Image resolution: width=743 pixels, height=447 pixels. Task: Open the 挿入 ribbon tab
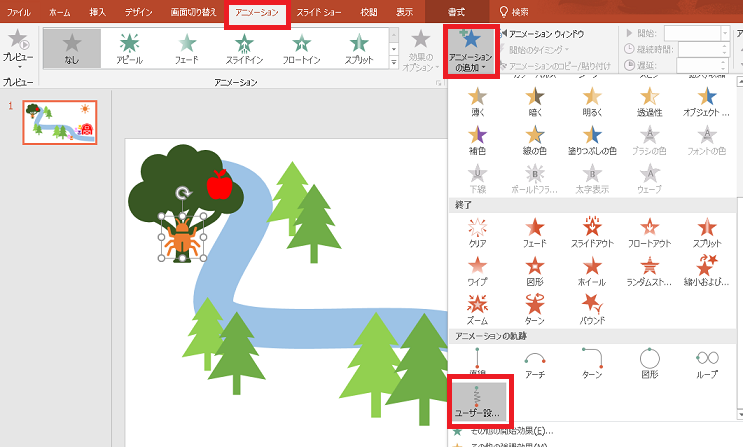98,12
